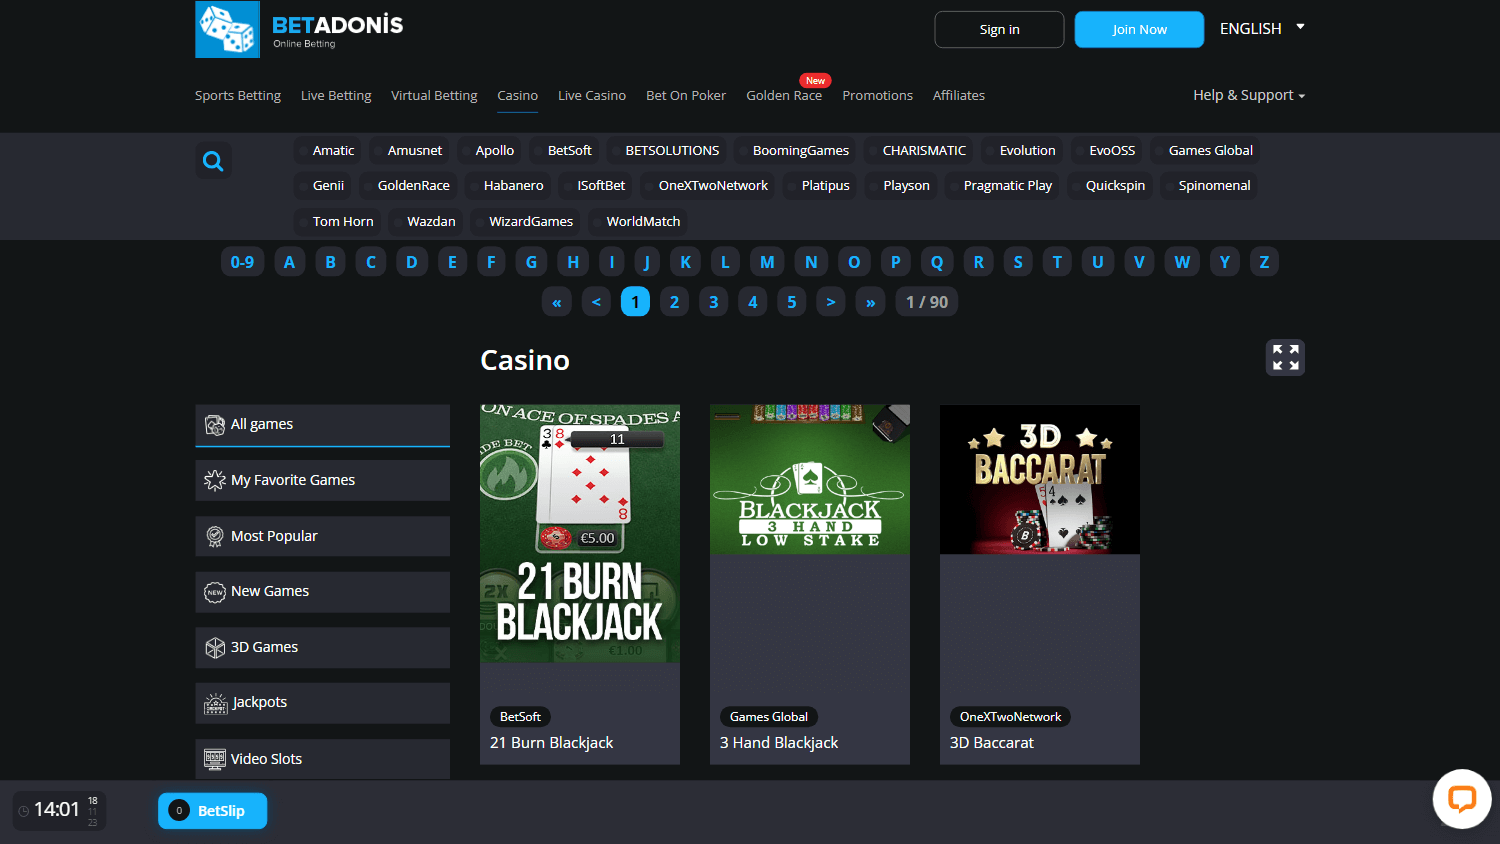Filter games starting with letter A
The image size is (1500, 844).
289,262
